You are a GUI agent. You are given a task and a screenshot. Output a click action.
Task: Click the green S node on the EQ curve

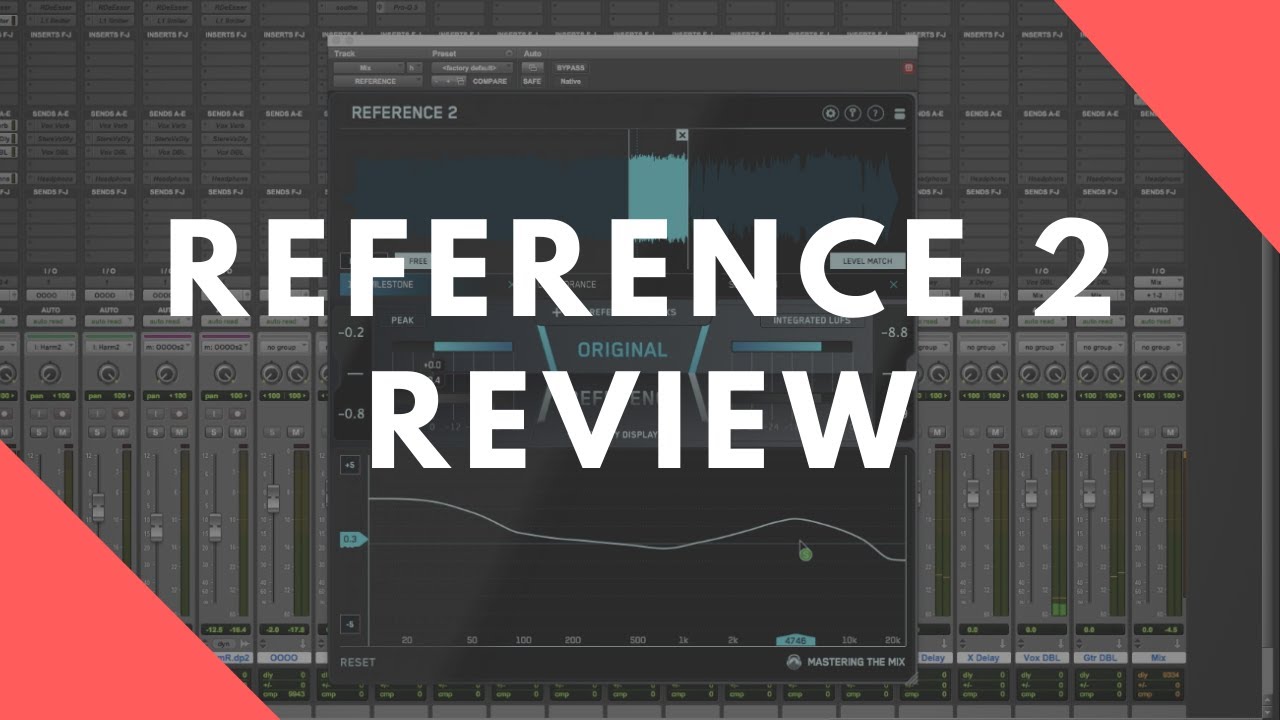pos(805,552)
